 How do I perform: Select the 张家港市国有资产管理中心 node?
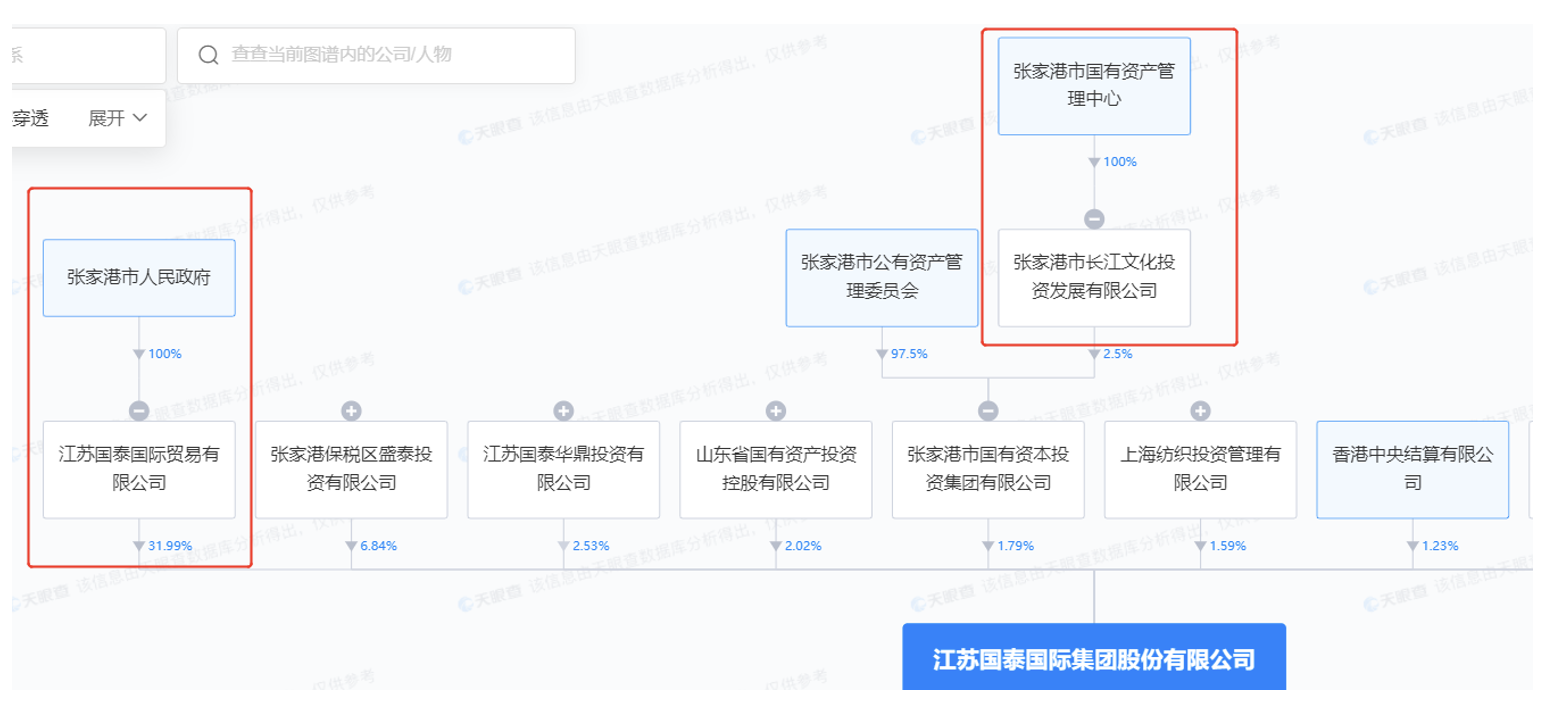pyautogui.click(x=1094, y=86)
